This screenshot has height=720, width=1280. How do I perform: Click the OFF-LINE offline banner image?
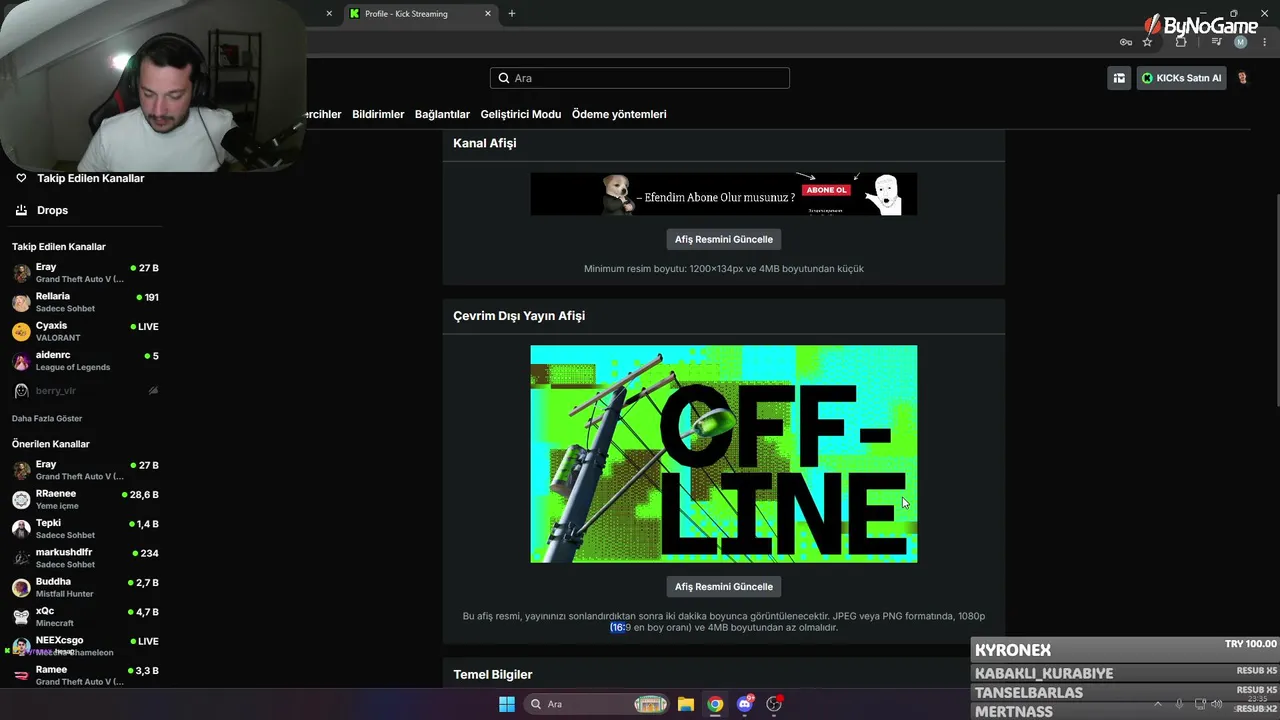tap(724, 454)
